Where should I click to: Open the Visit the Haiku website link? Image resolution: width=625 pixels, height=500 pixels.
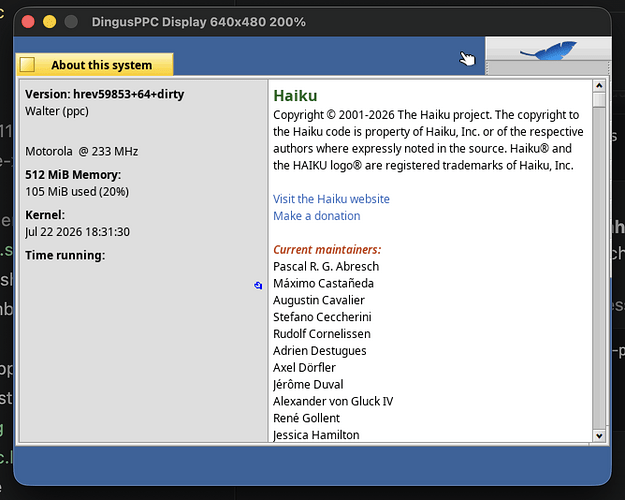click(331, 199)
